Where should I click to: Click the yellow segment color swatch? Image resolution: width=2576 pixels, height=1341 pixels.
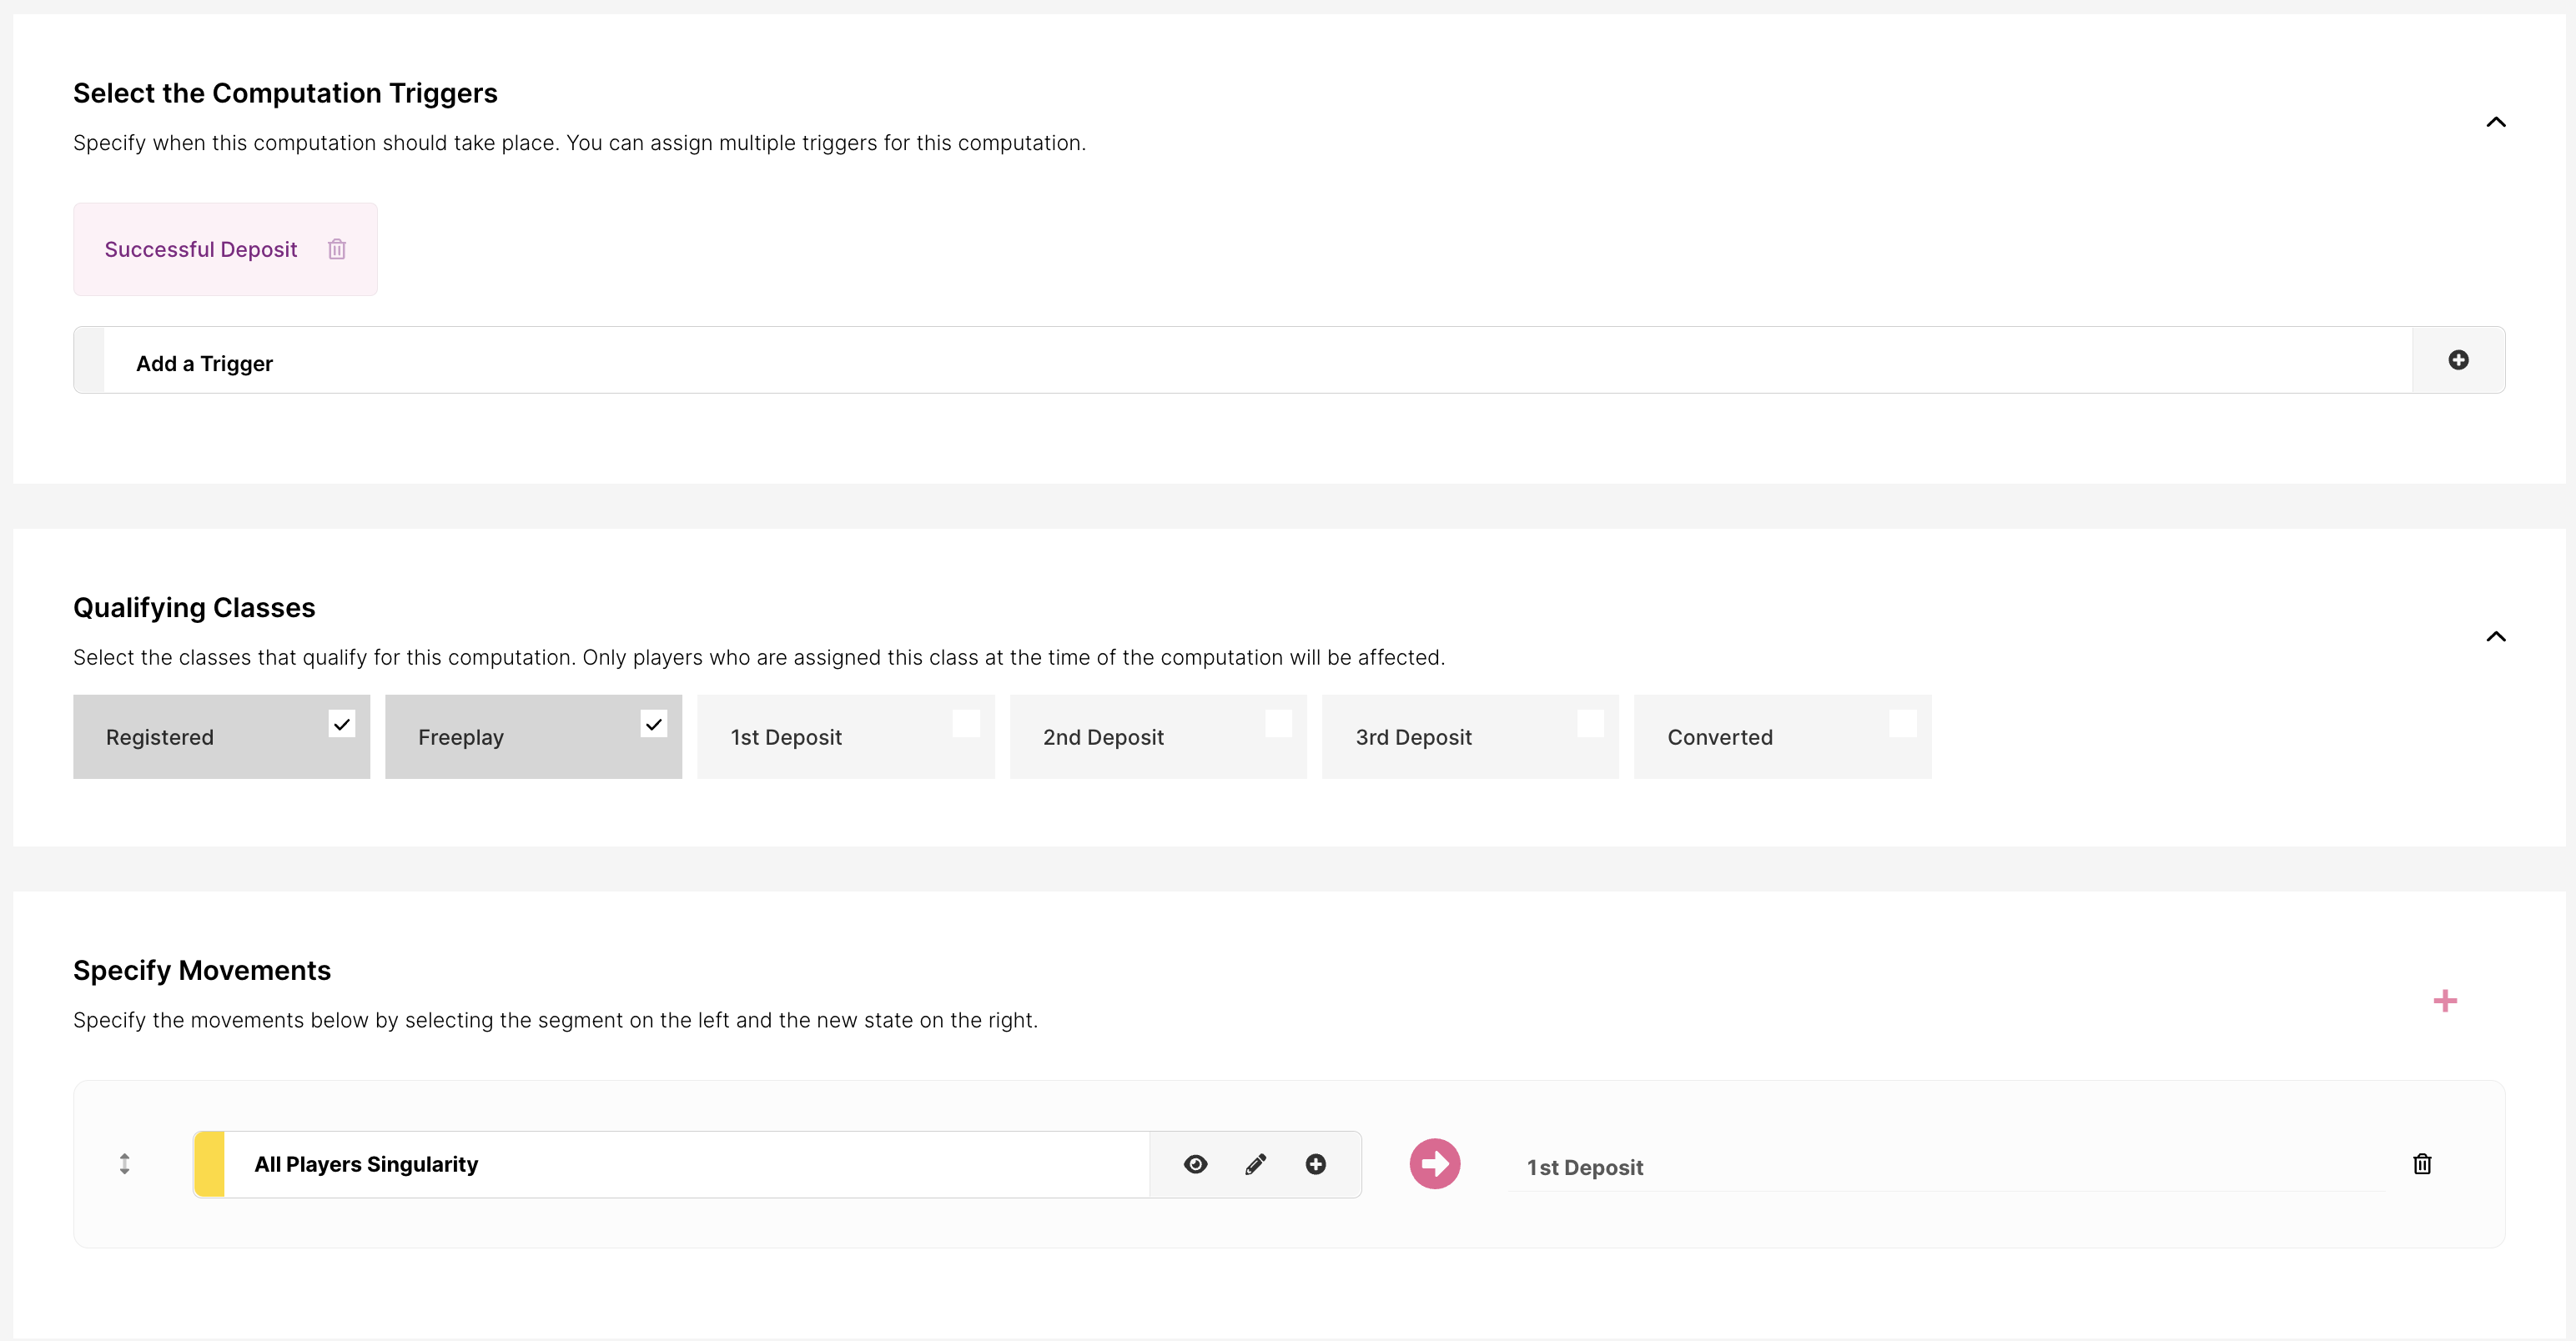[x=210, y=1164]
